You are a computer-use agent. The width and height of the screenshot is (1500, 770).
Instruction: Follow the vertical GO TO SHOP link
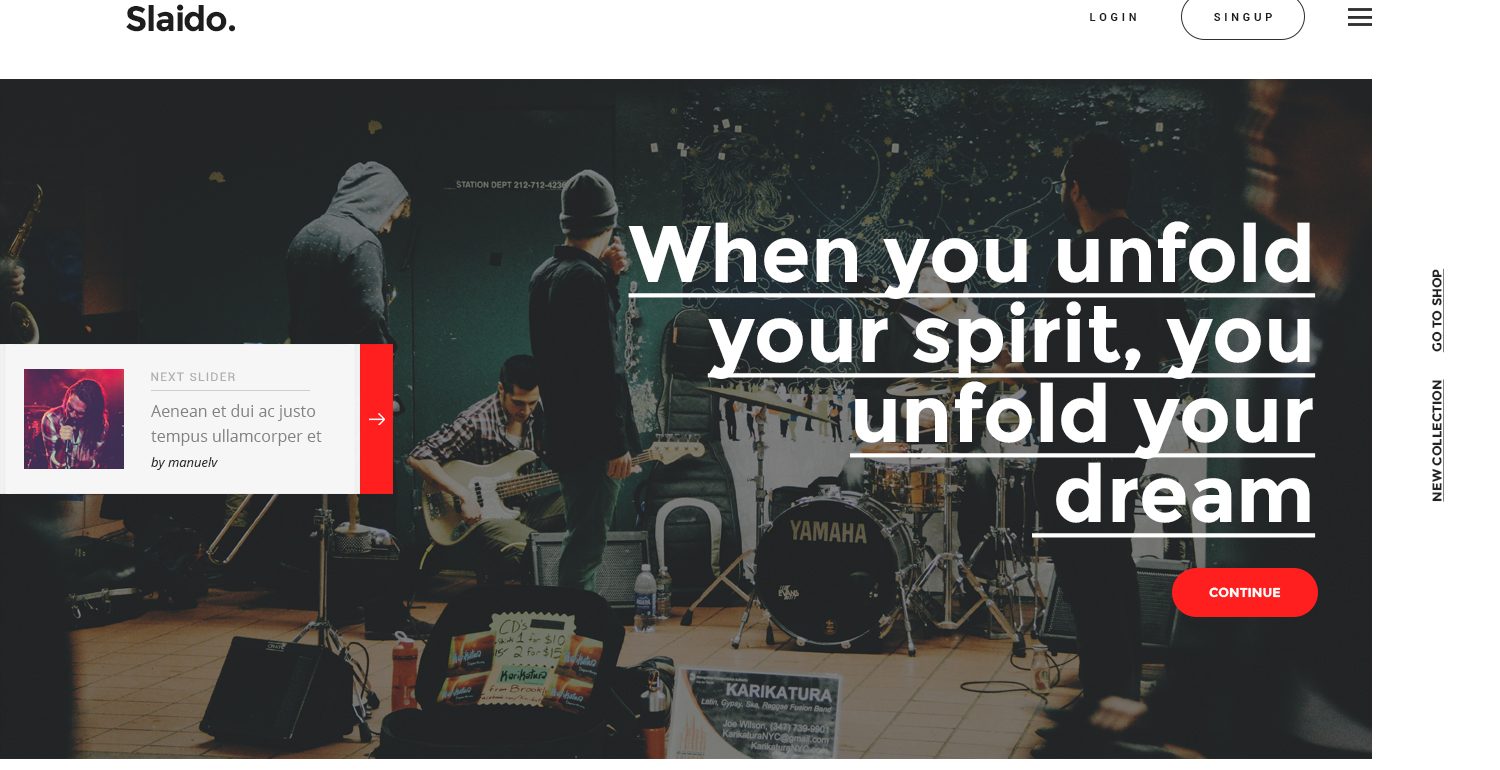[x=1437, y=310]
